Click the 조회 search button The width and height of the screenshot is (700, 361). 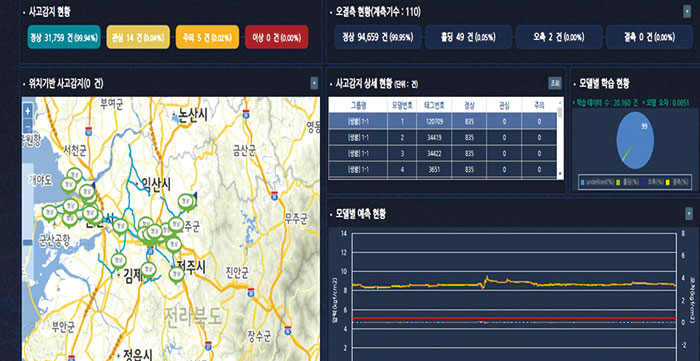[555, 83]
